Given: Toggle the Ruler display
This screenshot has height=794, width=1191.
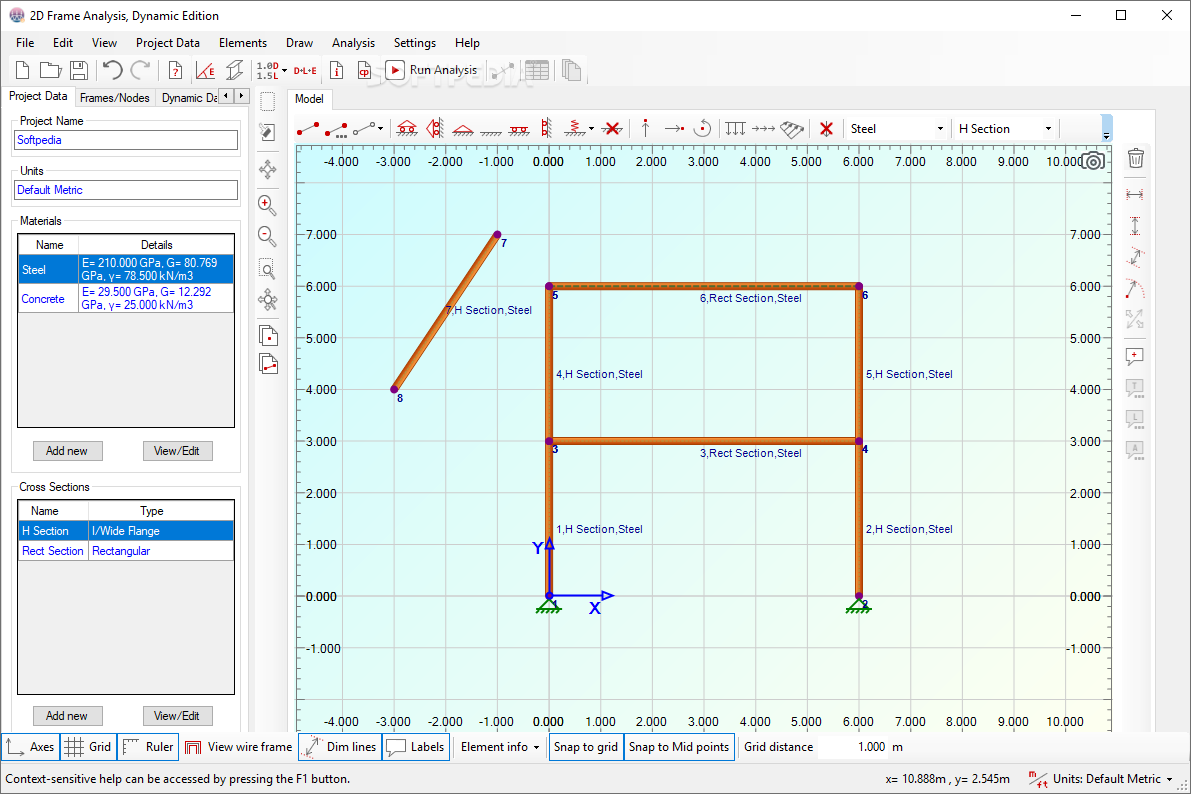Looking at the screenshot, I should coord(148,747).
